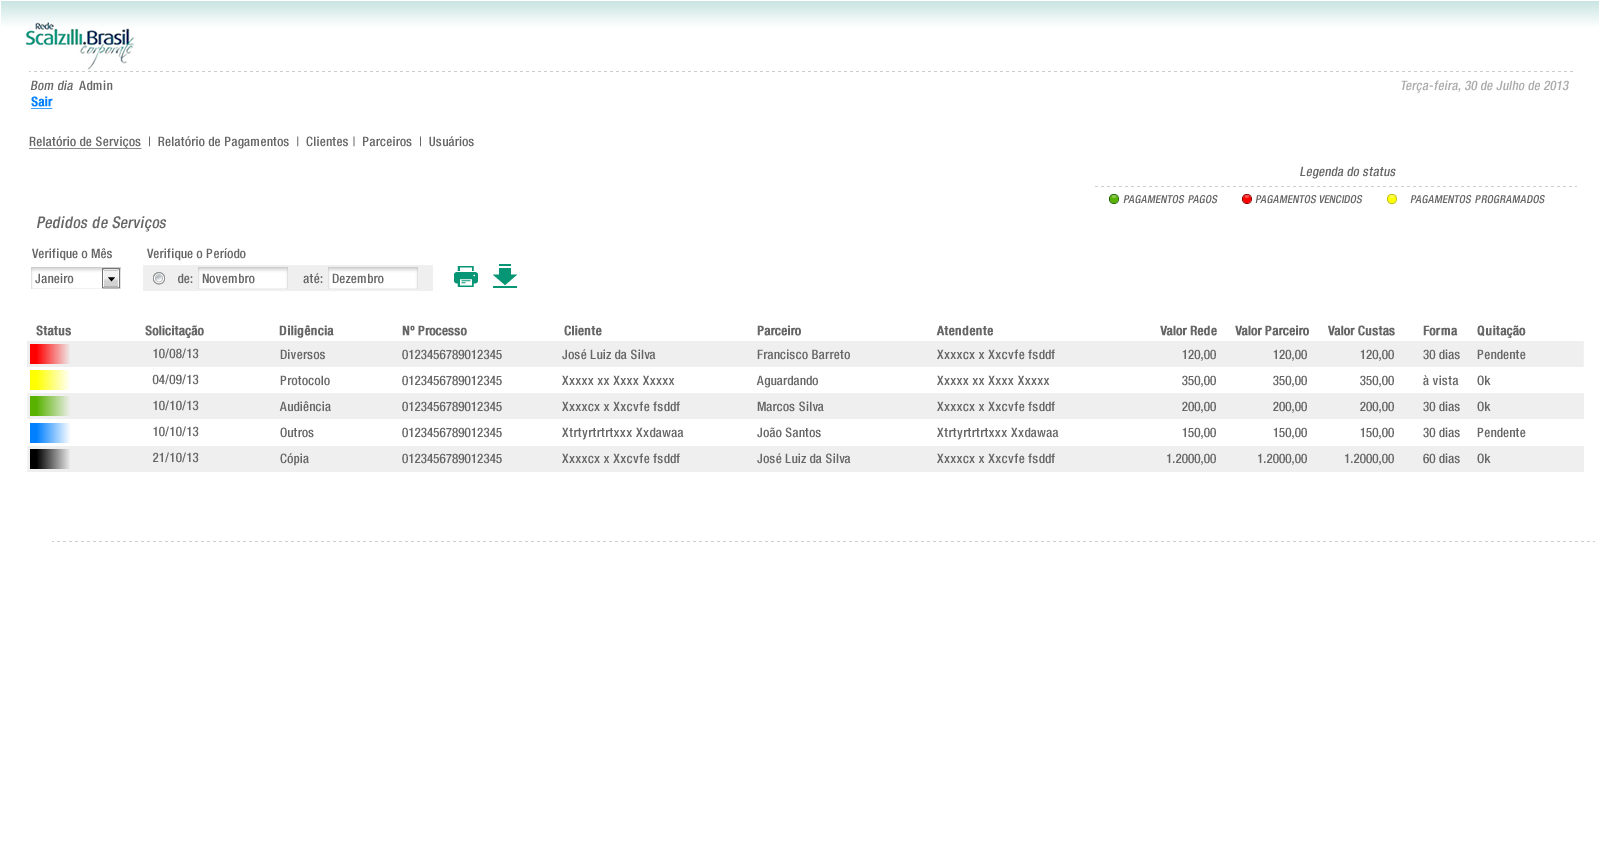Click the Valor Rede column header

(1188, 331)
